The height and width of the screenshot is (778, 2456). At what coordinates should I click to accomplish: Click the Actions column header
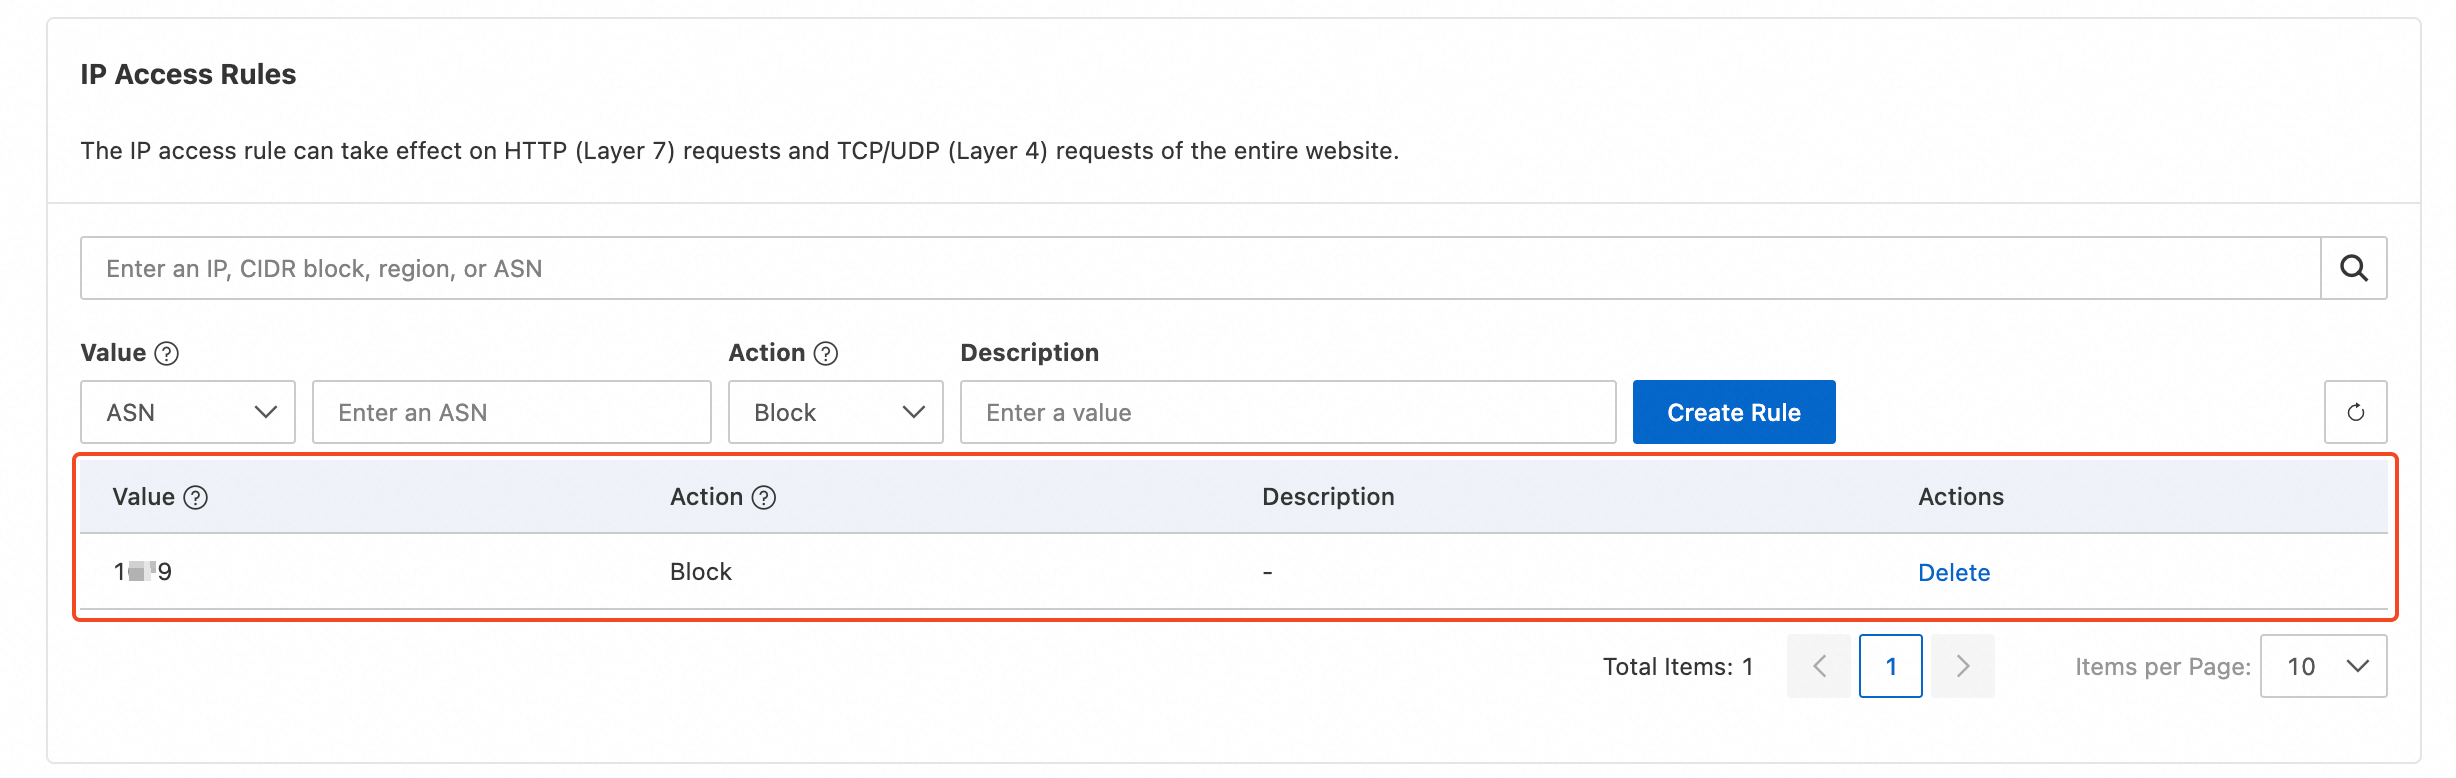1961,497
